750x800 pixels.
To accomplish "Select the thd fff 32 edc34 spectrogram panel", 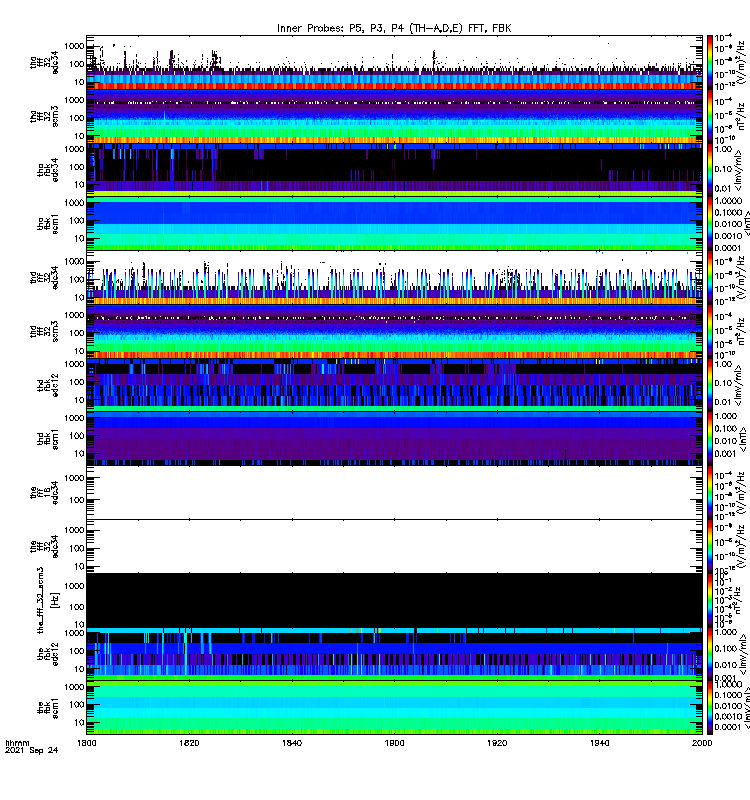I will coord(394,278).
